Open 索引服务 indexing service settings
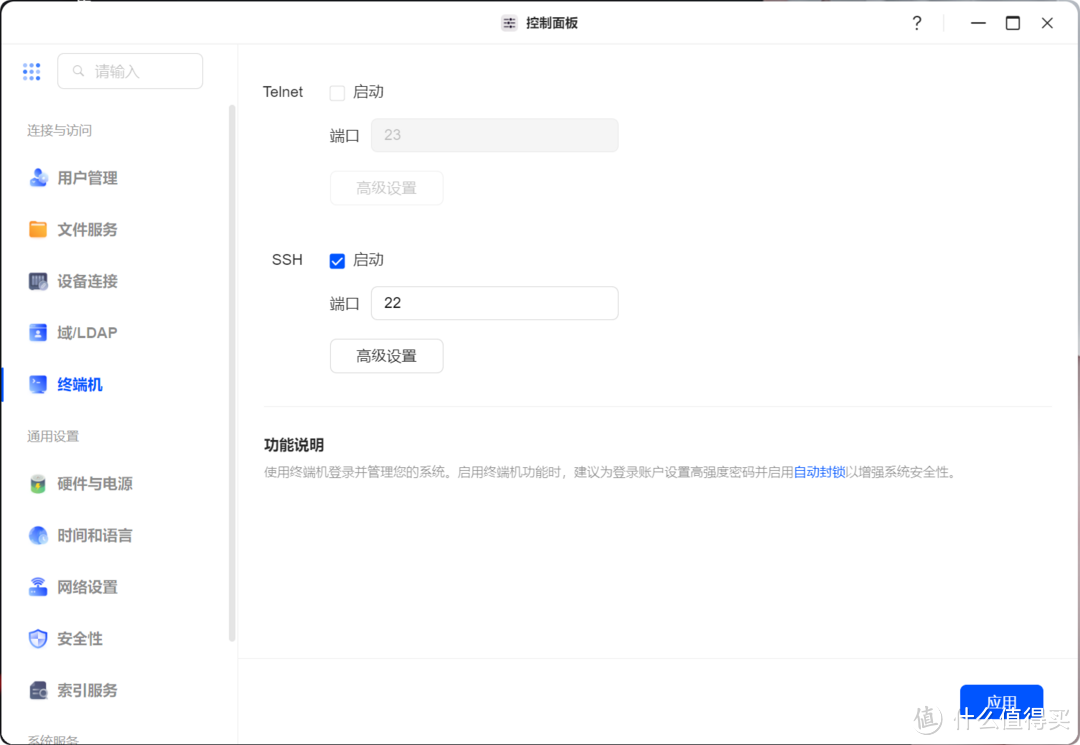Screen dimensions: 1080x745 (x=38, y=690)
